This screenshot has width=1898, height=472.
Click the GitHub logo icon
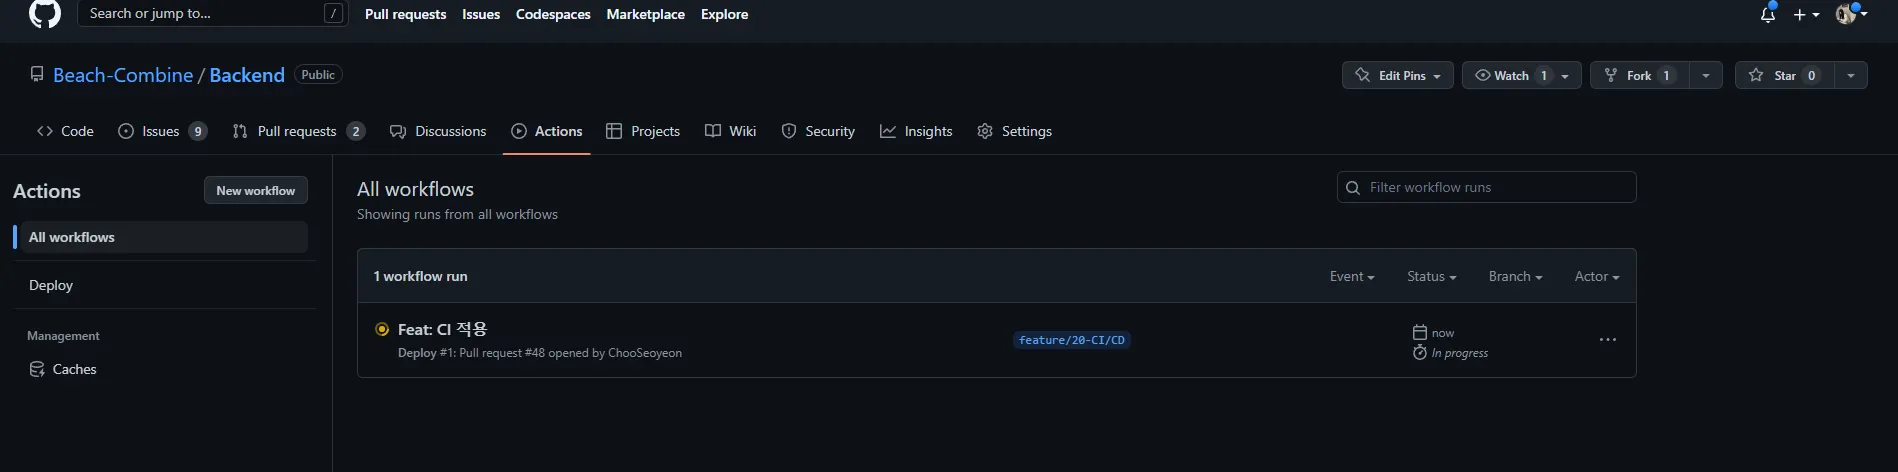pos(45,13)
